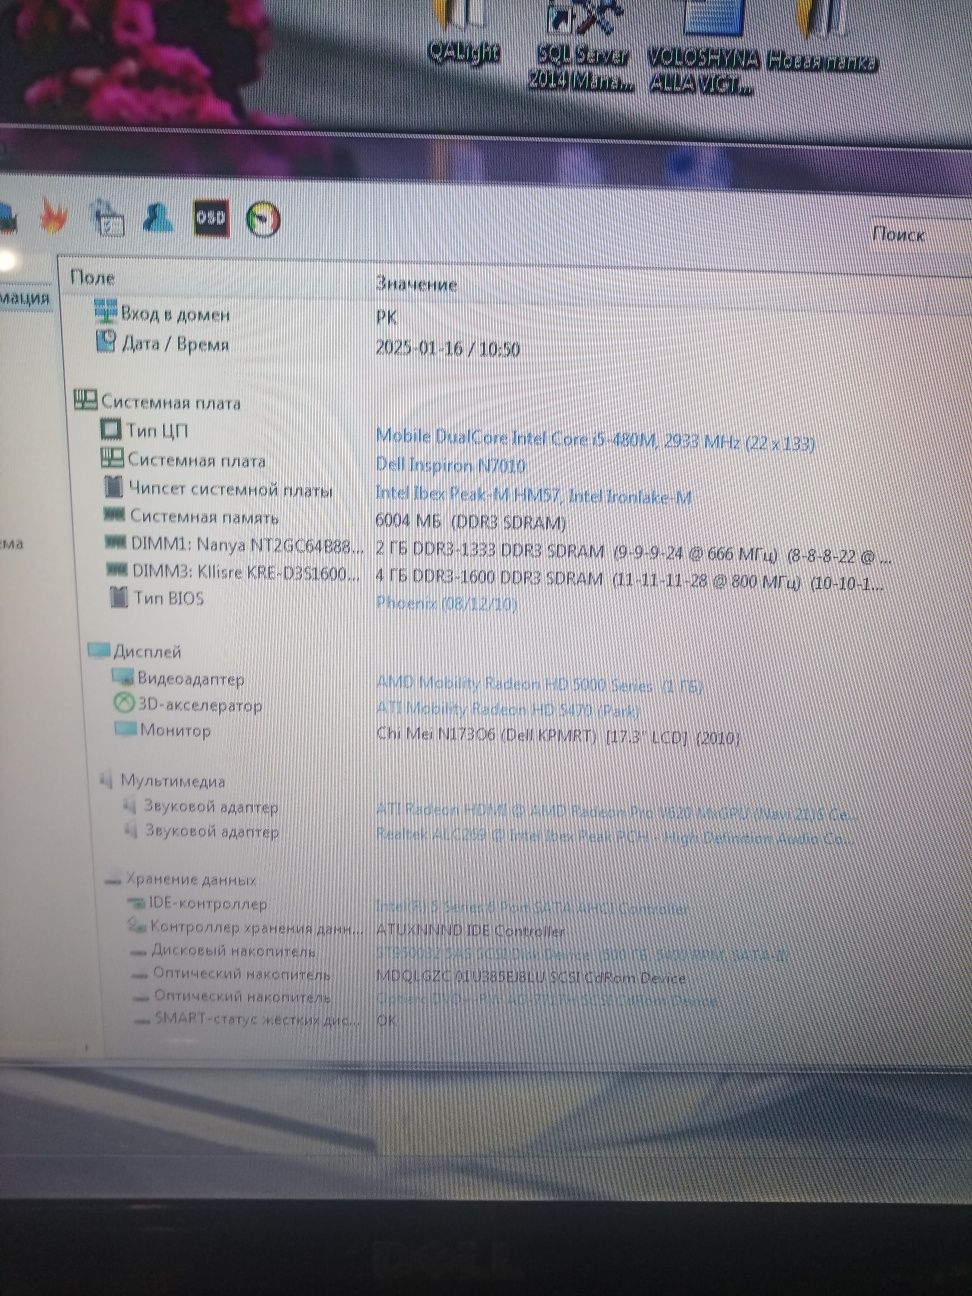
Task: Open the ATI Mobility Radeon HD 5470 link
Action: pyautogui.click(x=507, y=709)
